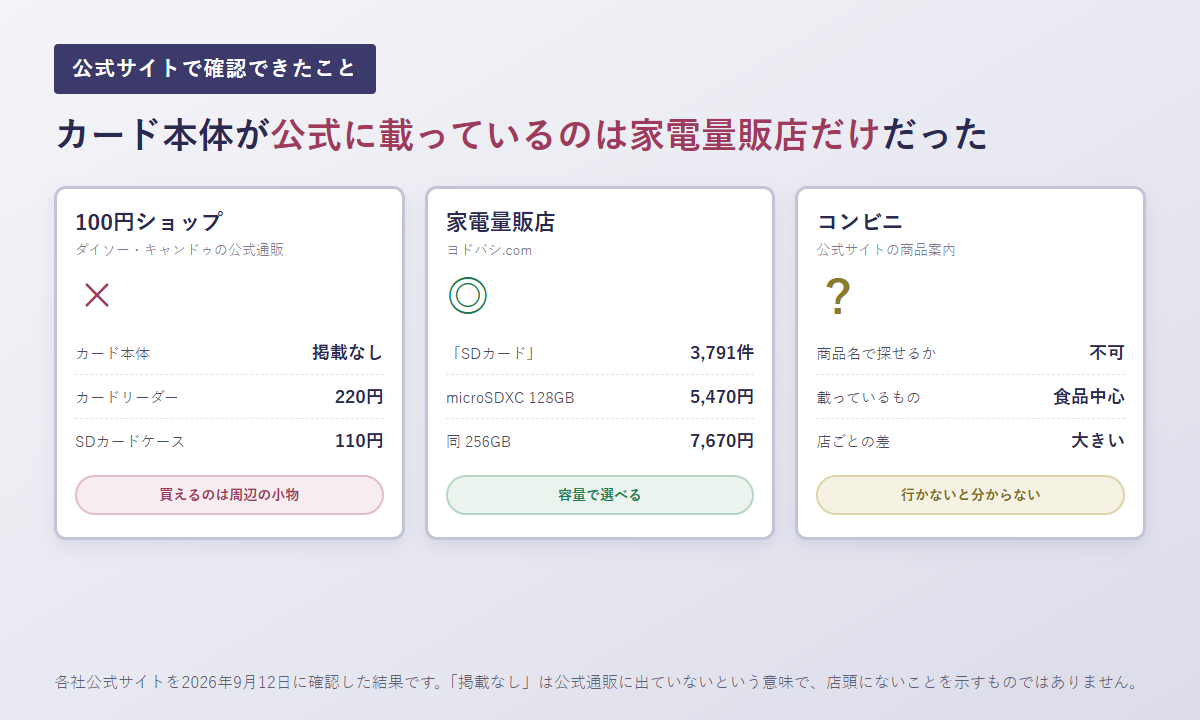Screen dimensions: 1200x720
Task: Click the 7,670円 price
Action: point(722,440)
